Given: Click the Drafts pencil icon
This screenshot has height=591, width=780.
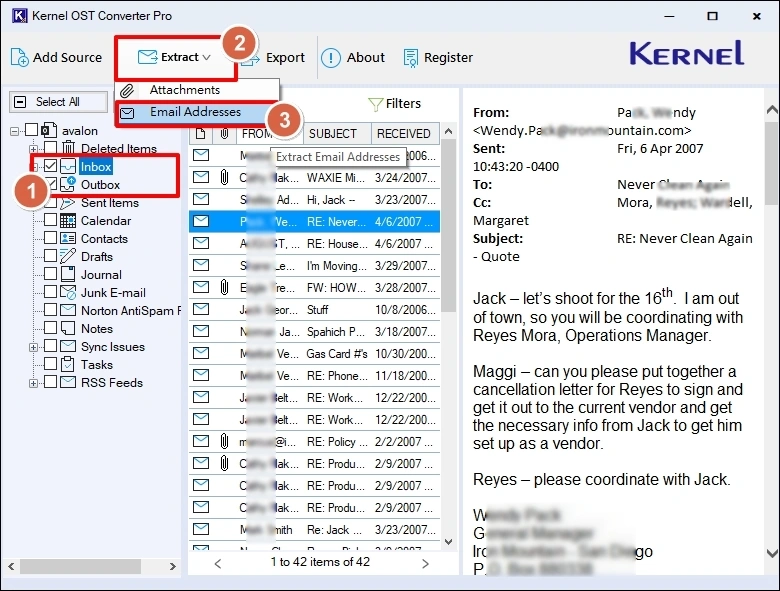Looking at the screenshot, I should click(68, 256).
